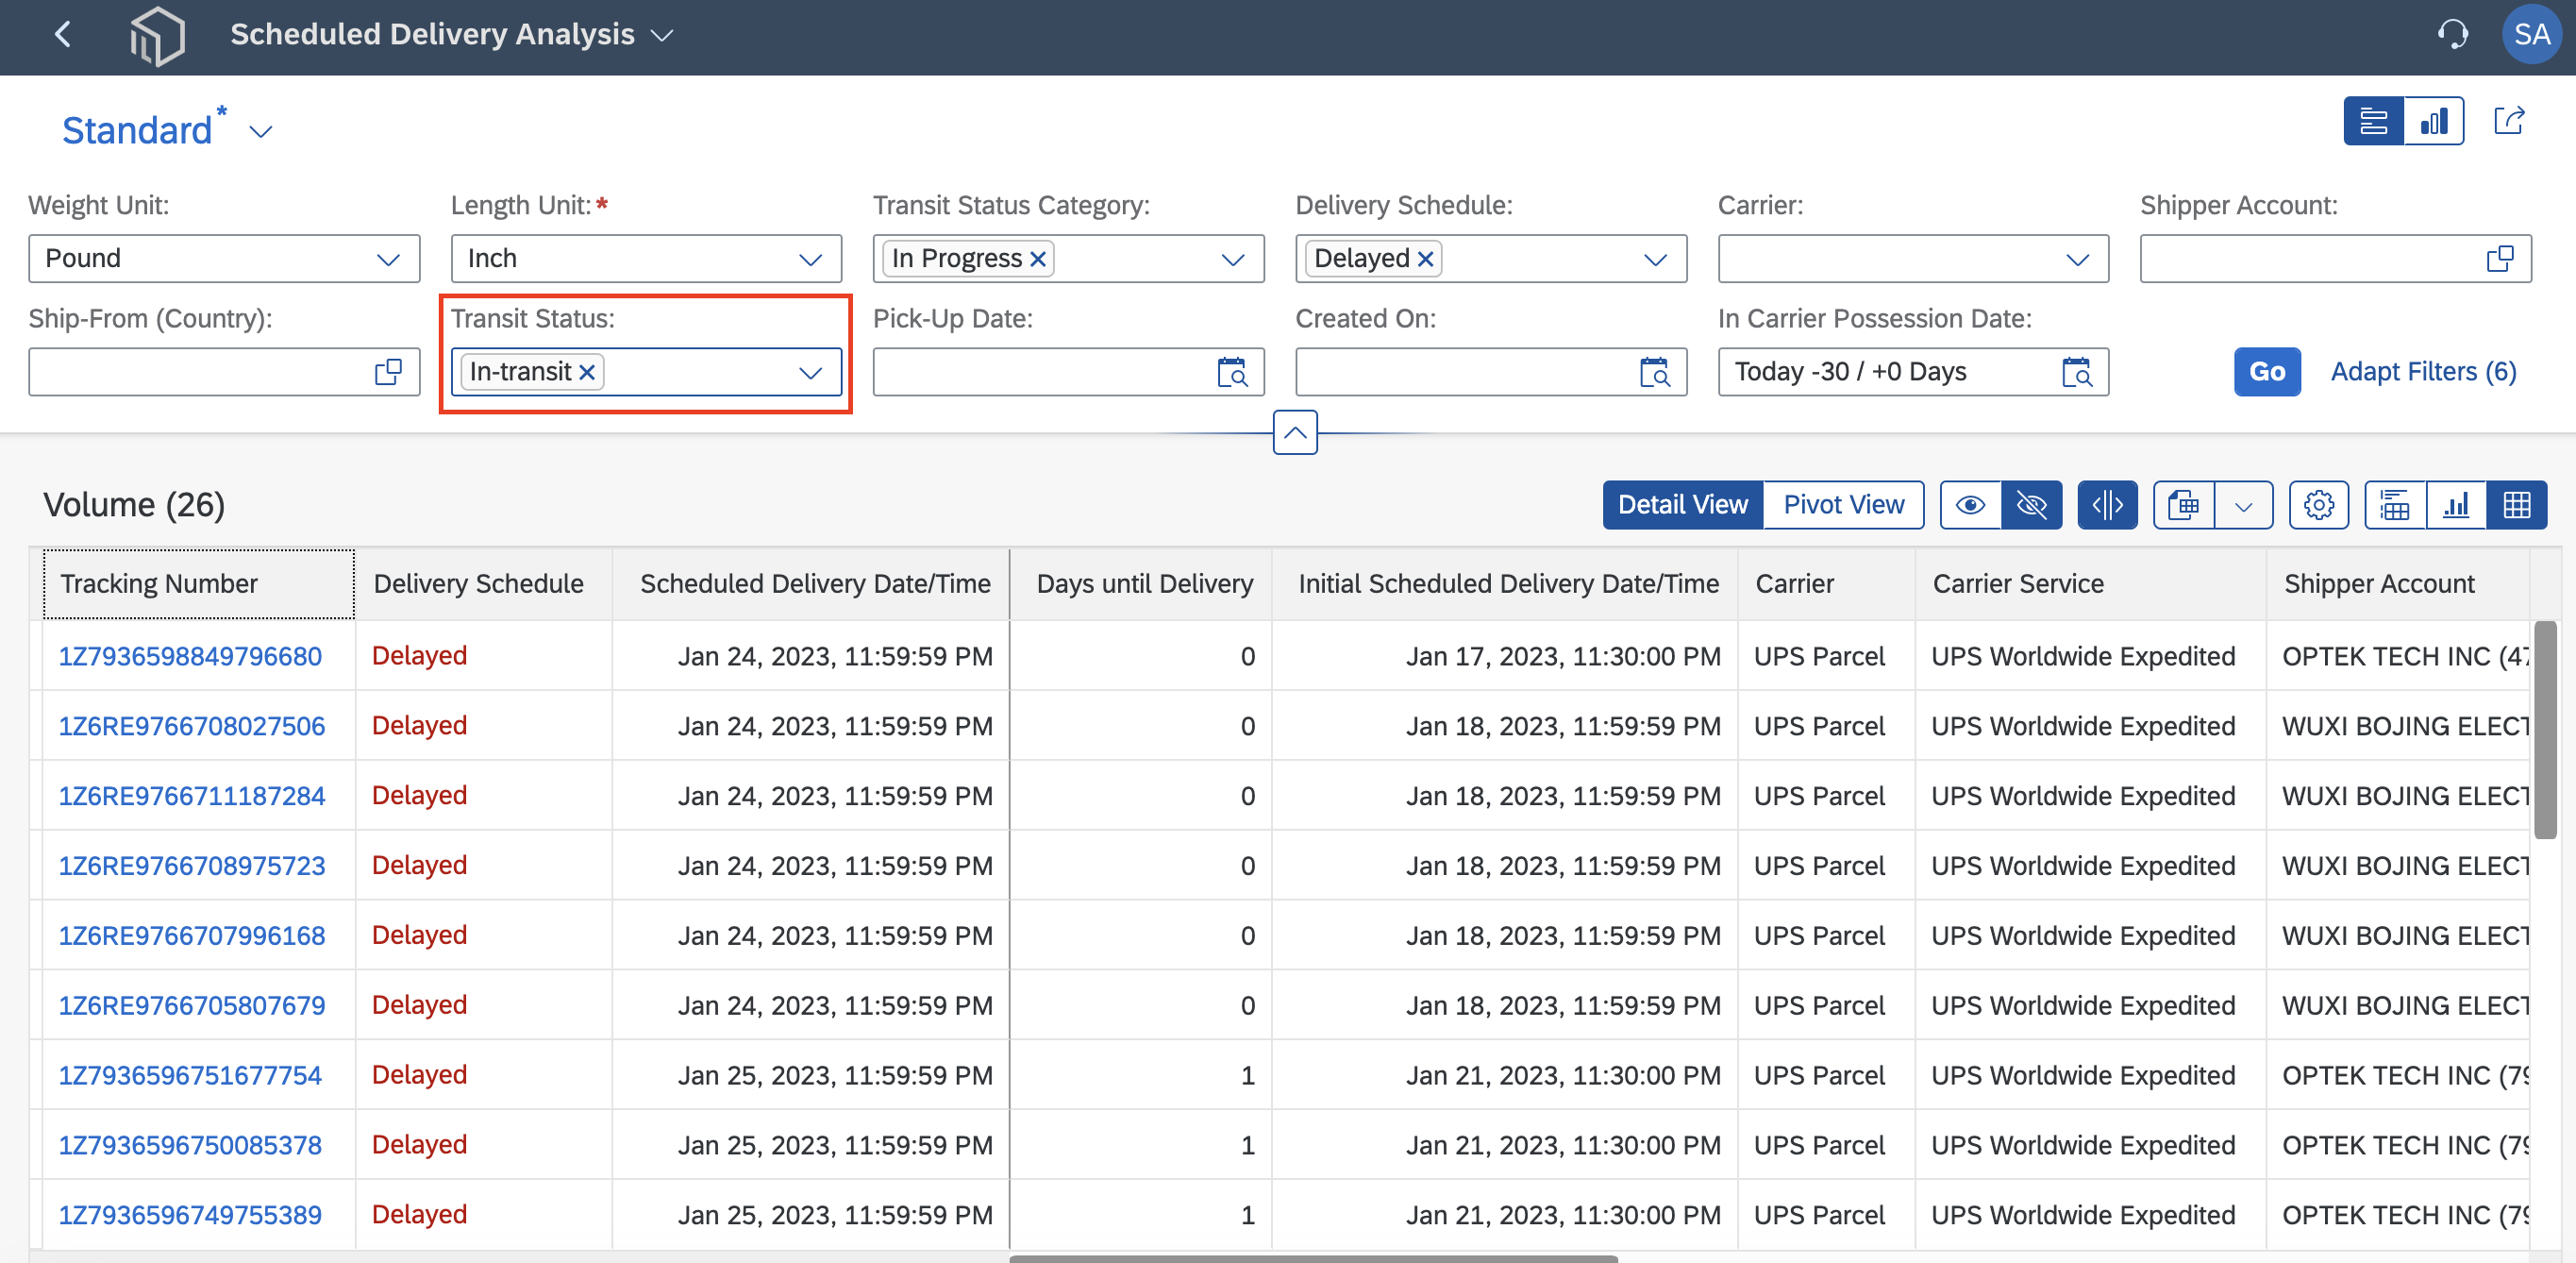The width and height of the screenshot is (2576, 1263).
Task: Open the export options dropdown arrow
Action: [2243, 505]
